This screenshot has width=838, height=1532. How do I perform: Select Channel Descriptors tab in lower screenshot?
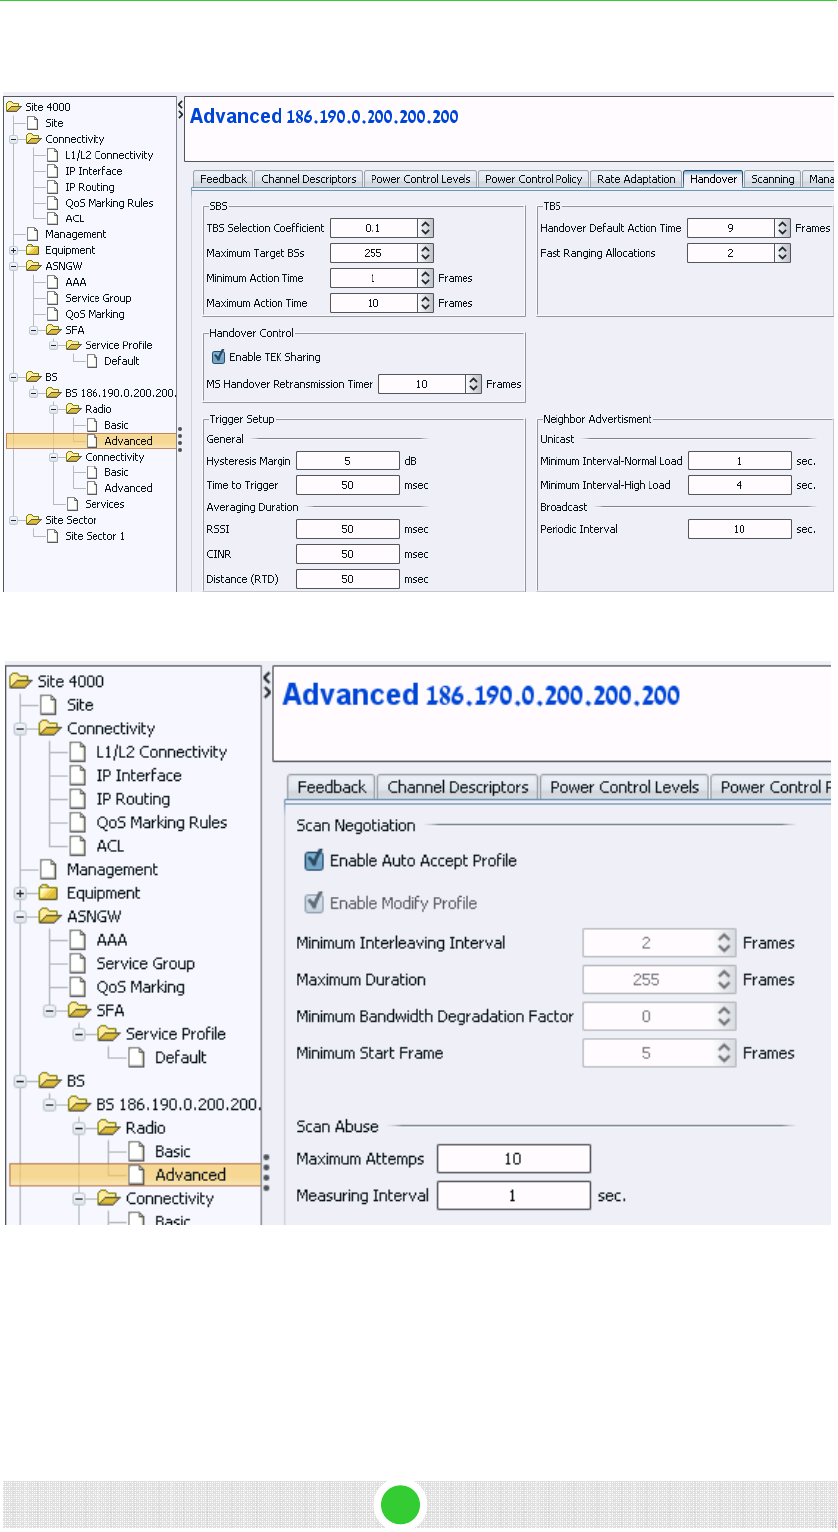click(458, 787)
